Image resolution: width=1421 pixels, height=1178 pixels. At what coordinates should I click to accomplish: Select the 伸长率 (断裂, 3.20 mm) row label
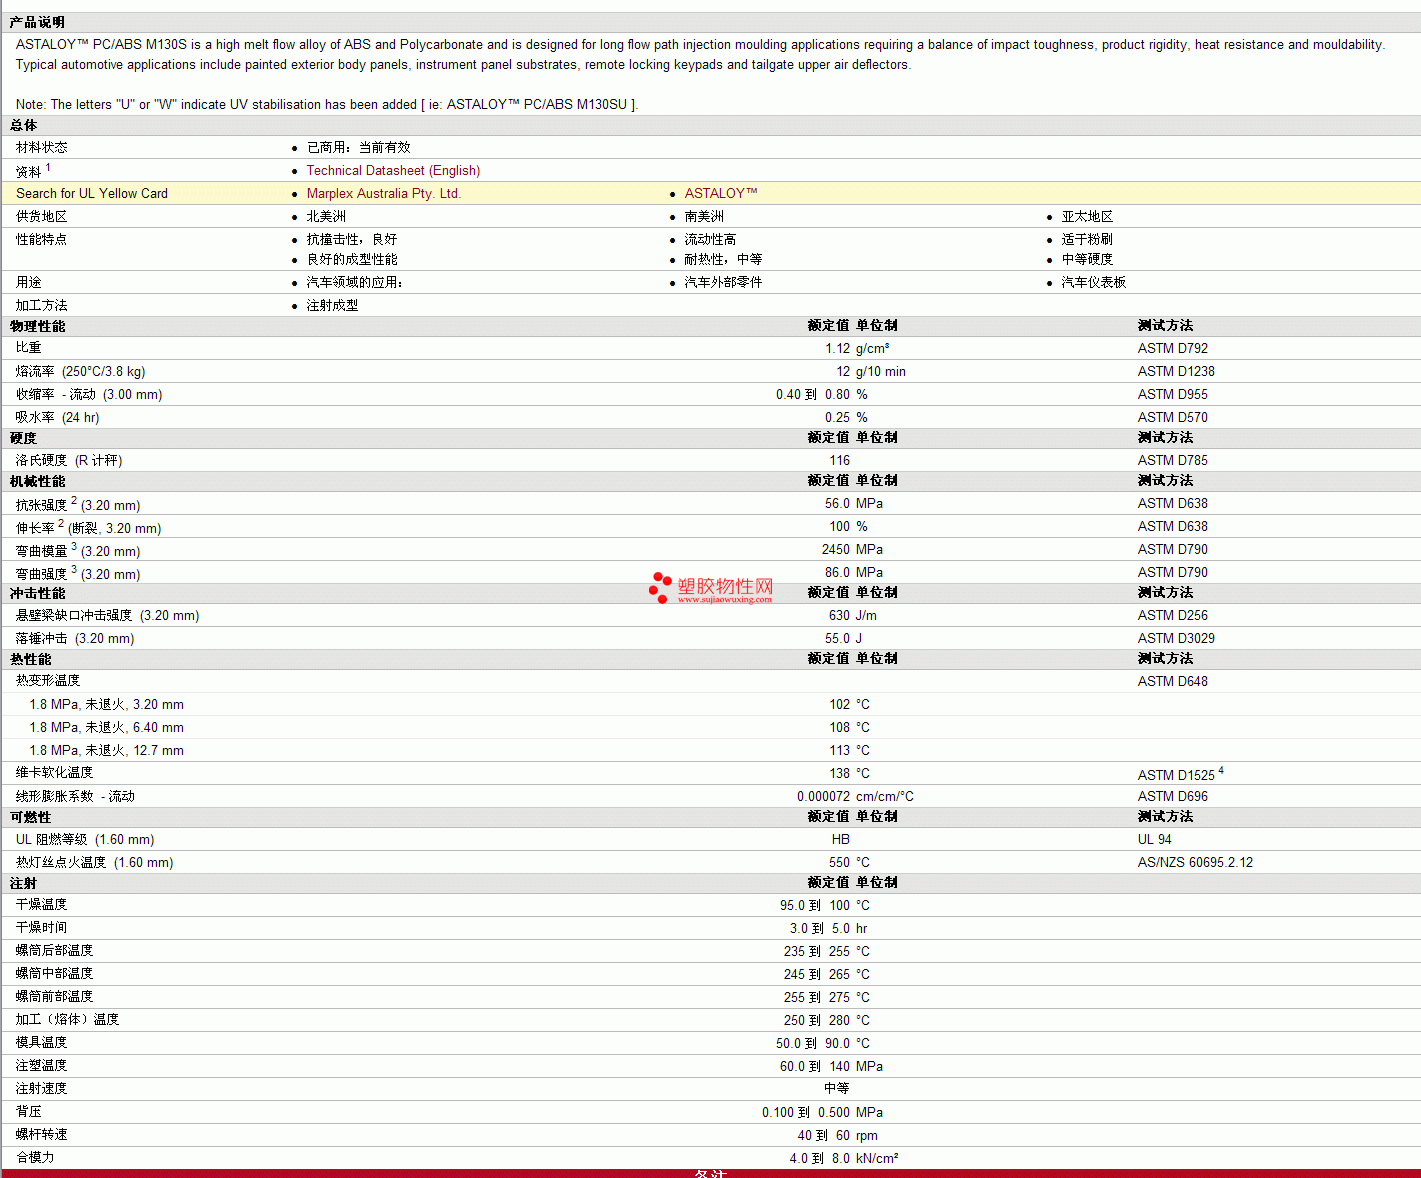pos(89,527)
